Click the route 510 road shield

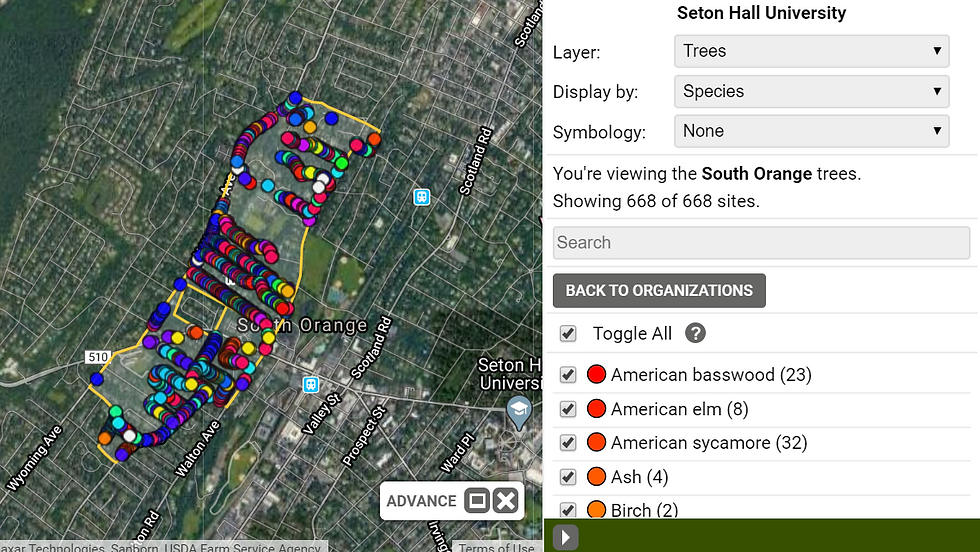coord(98,357)
